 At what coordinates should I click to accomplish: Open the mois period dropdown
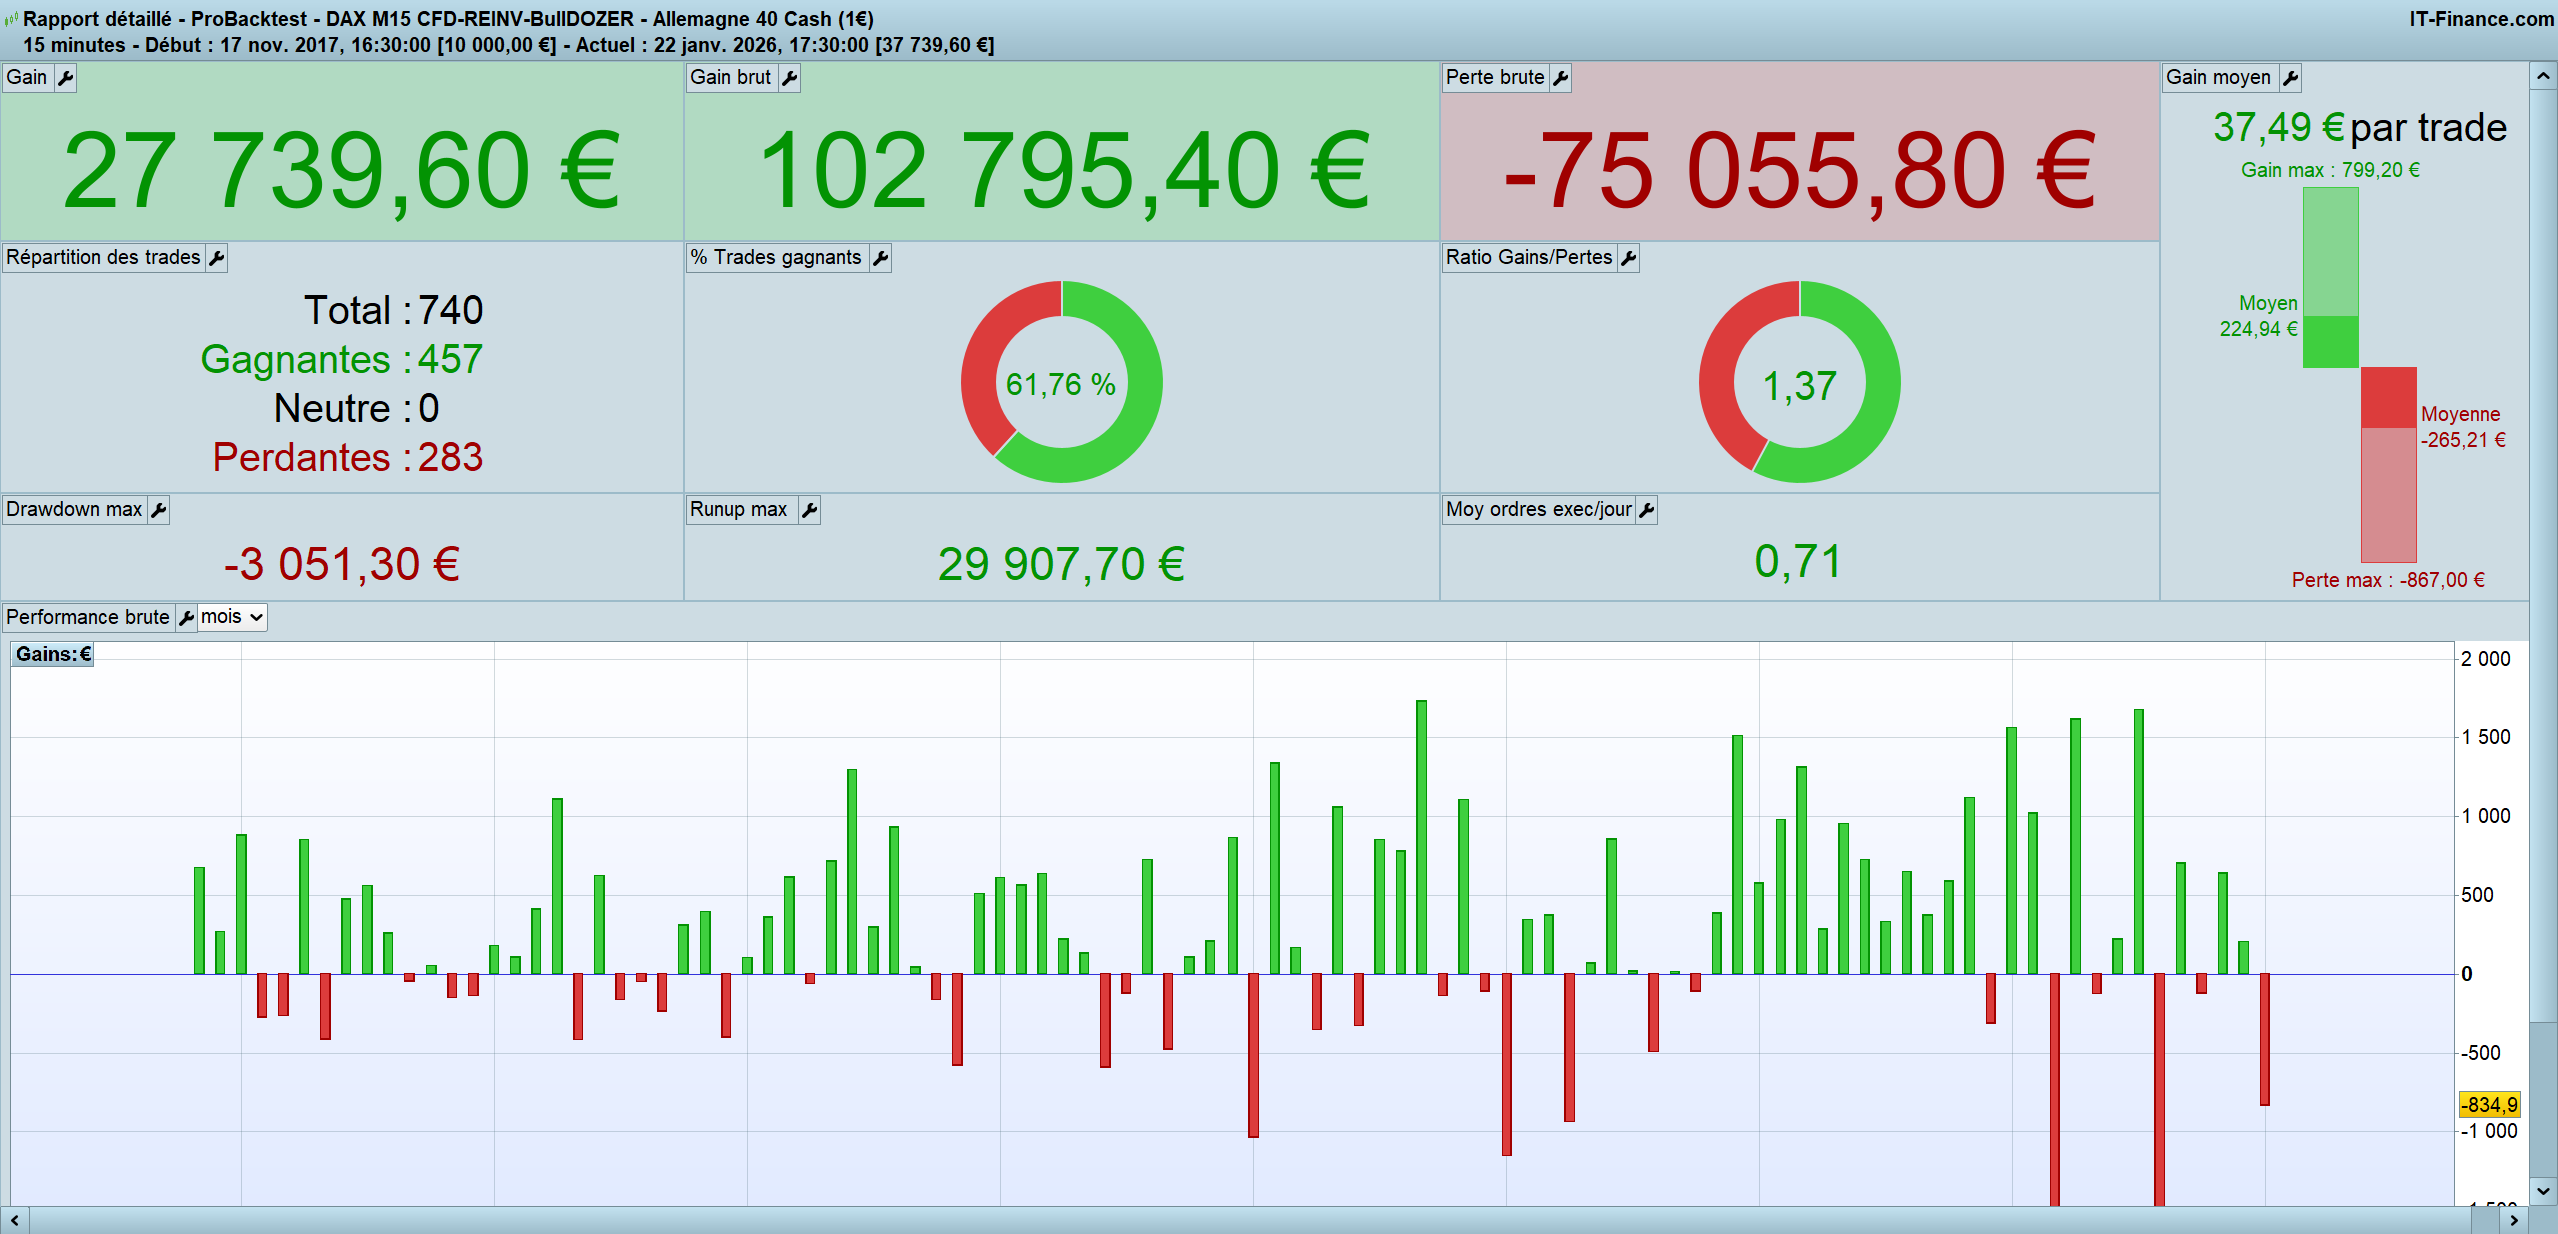pos(232,617)
